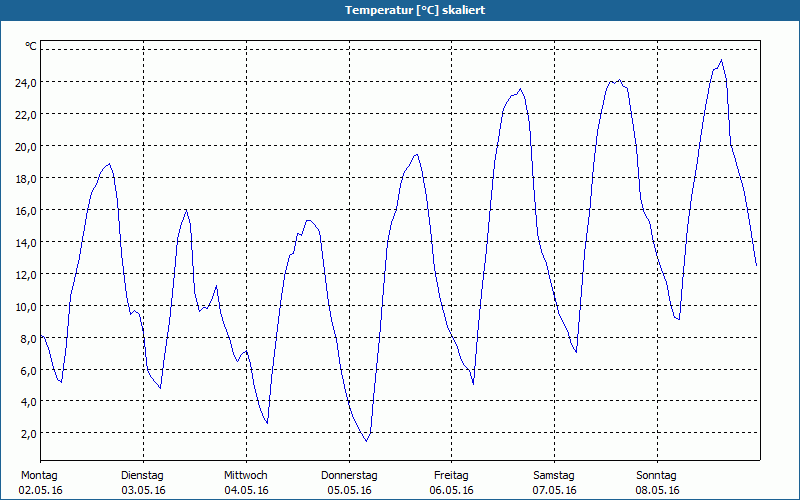Image resolution: width=800 pixels, height=500 pixels.
Task: Click the date '04.05.16'
Action: click(246, 490)
